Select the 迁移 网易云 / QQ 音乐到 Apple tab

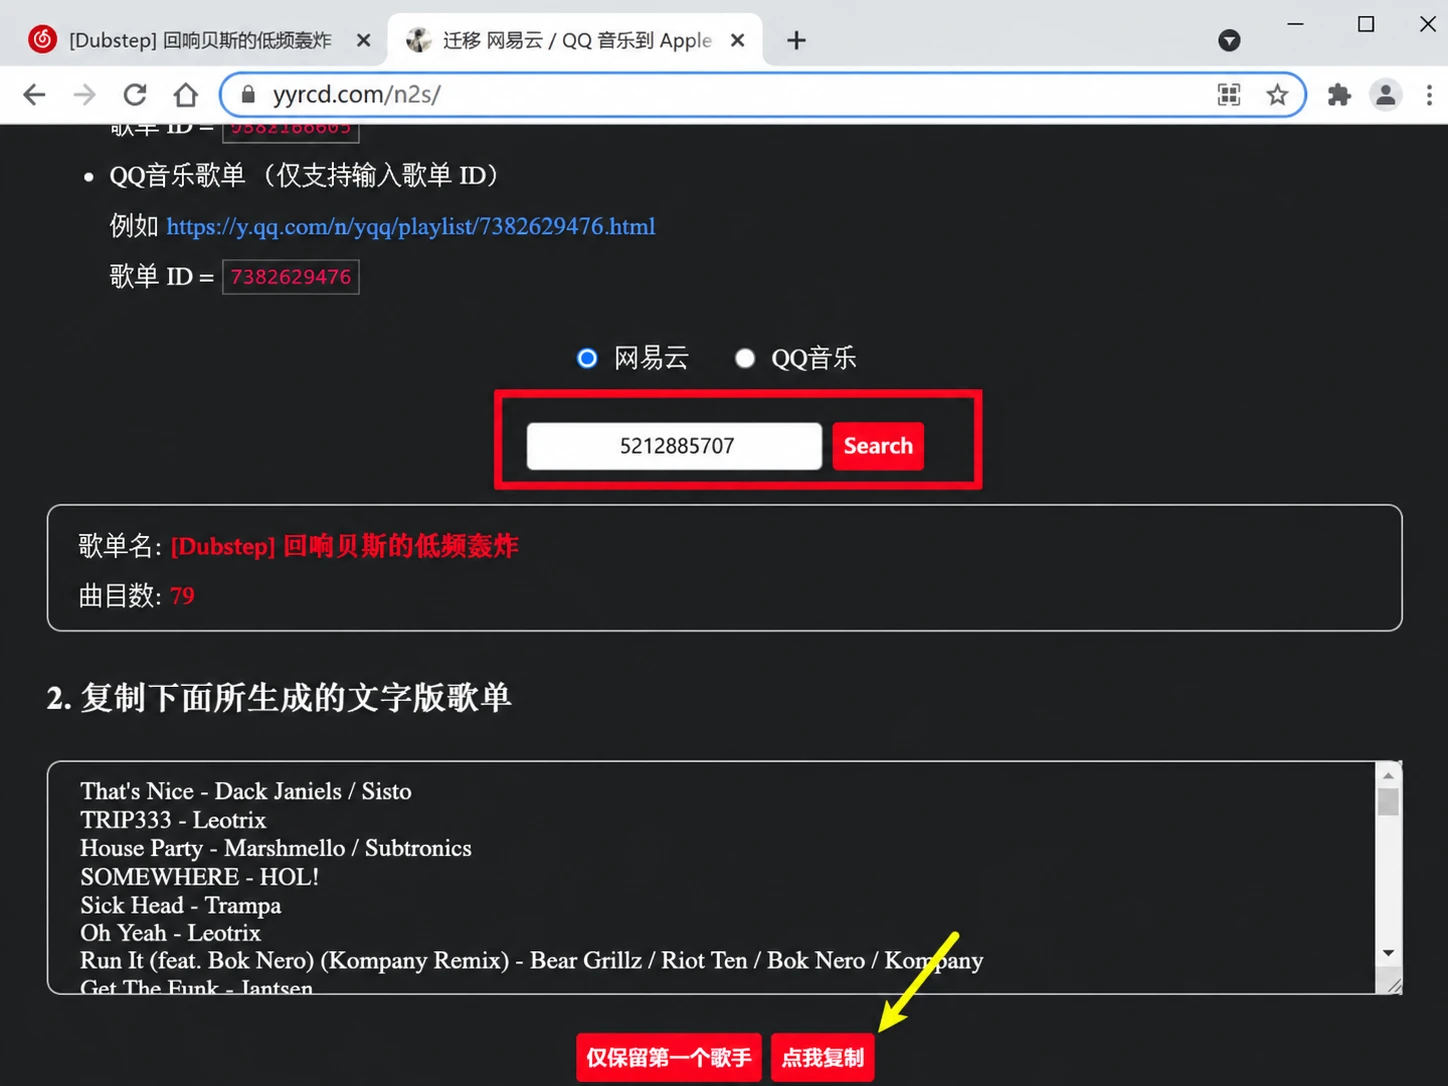(574, 40)
